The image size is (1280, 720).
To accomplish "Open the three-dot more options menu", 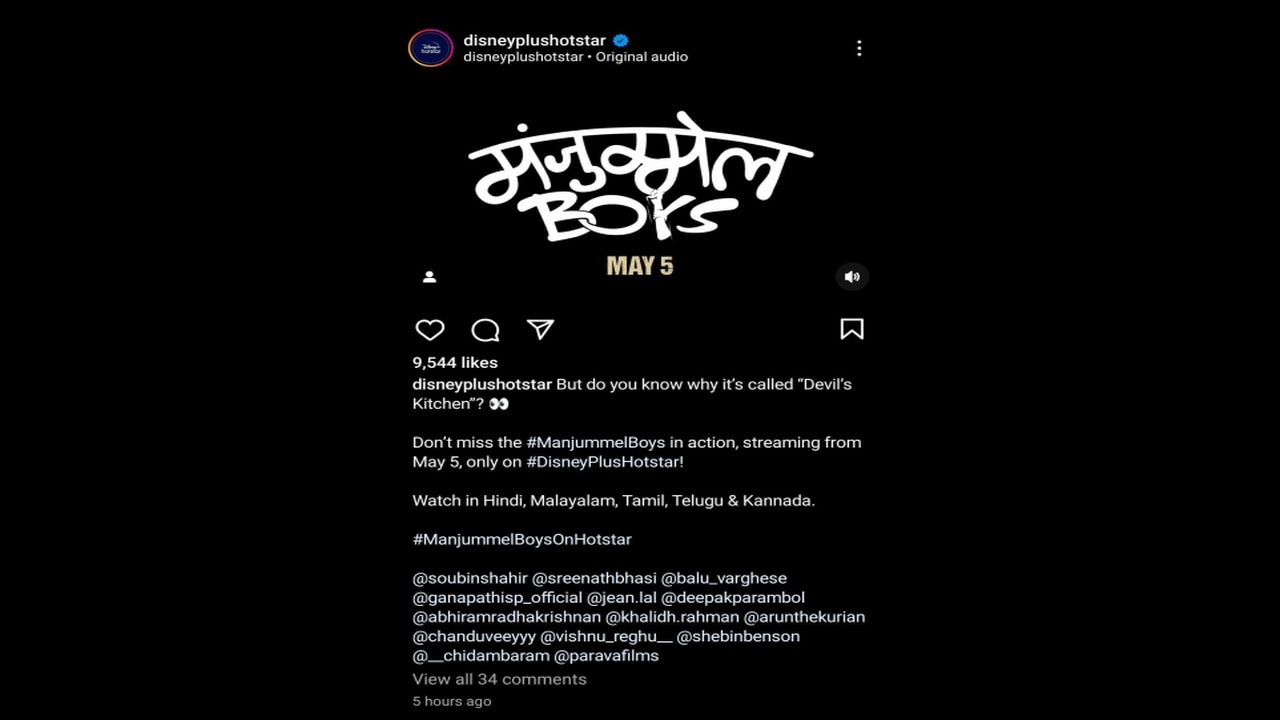I will (859, 48).
